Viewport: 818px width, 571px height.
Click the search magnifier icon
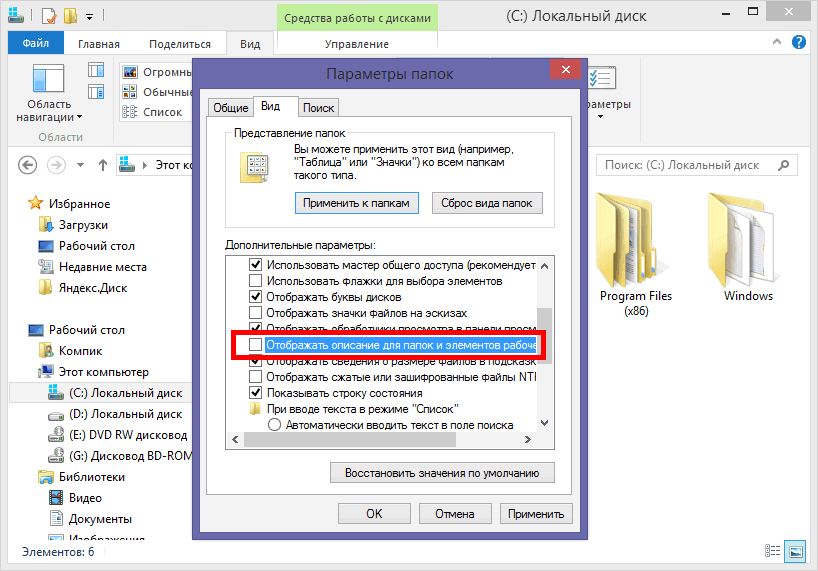click(x=783, y=165)
